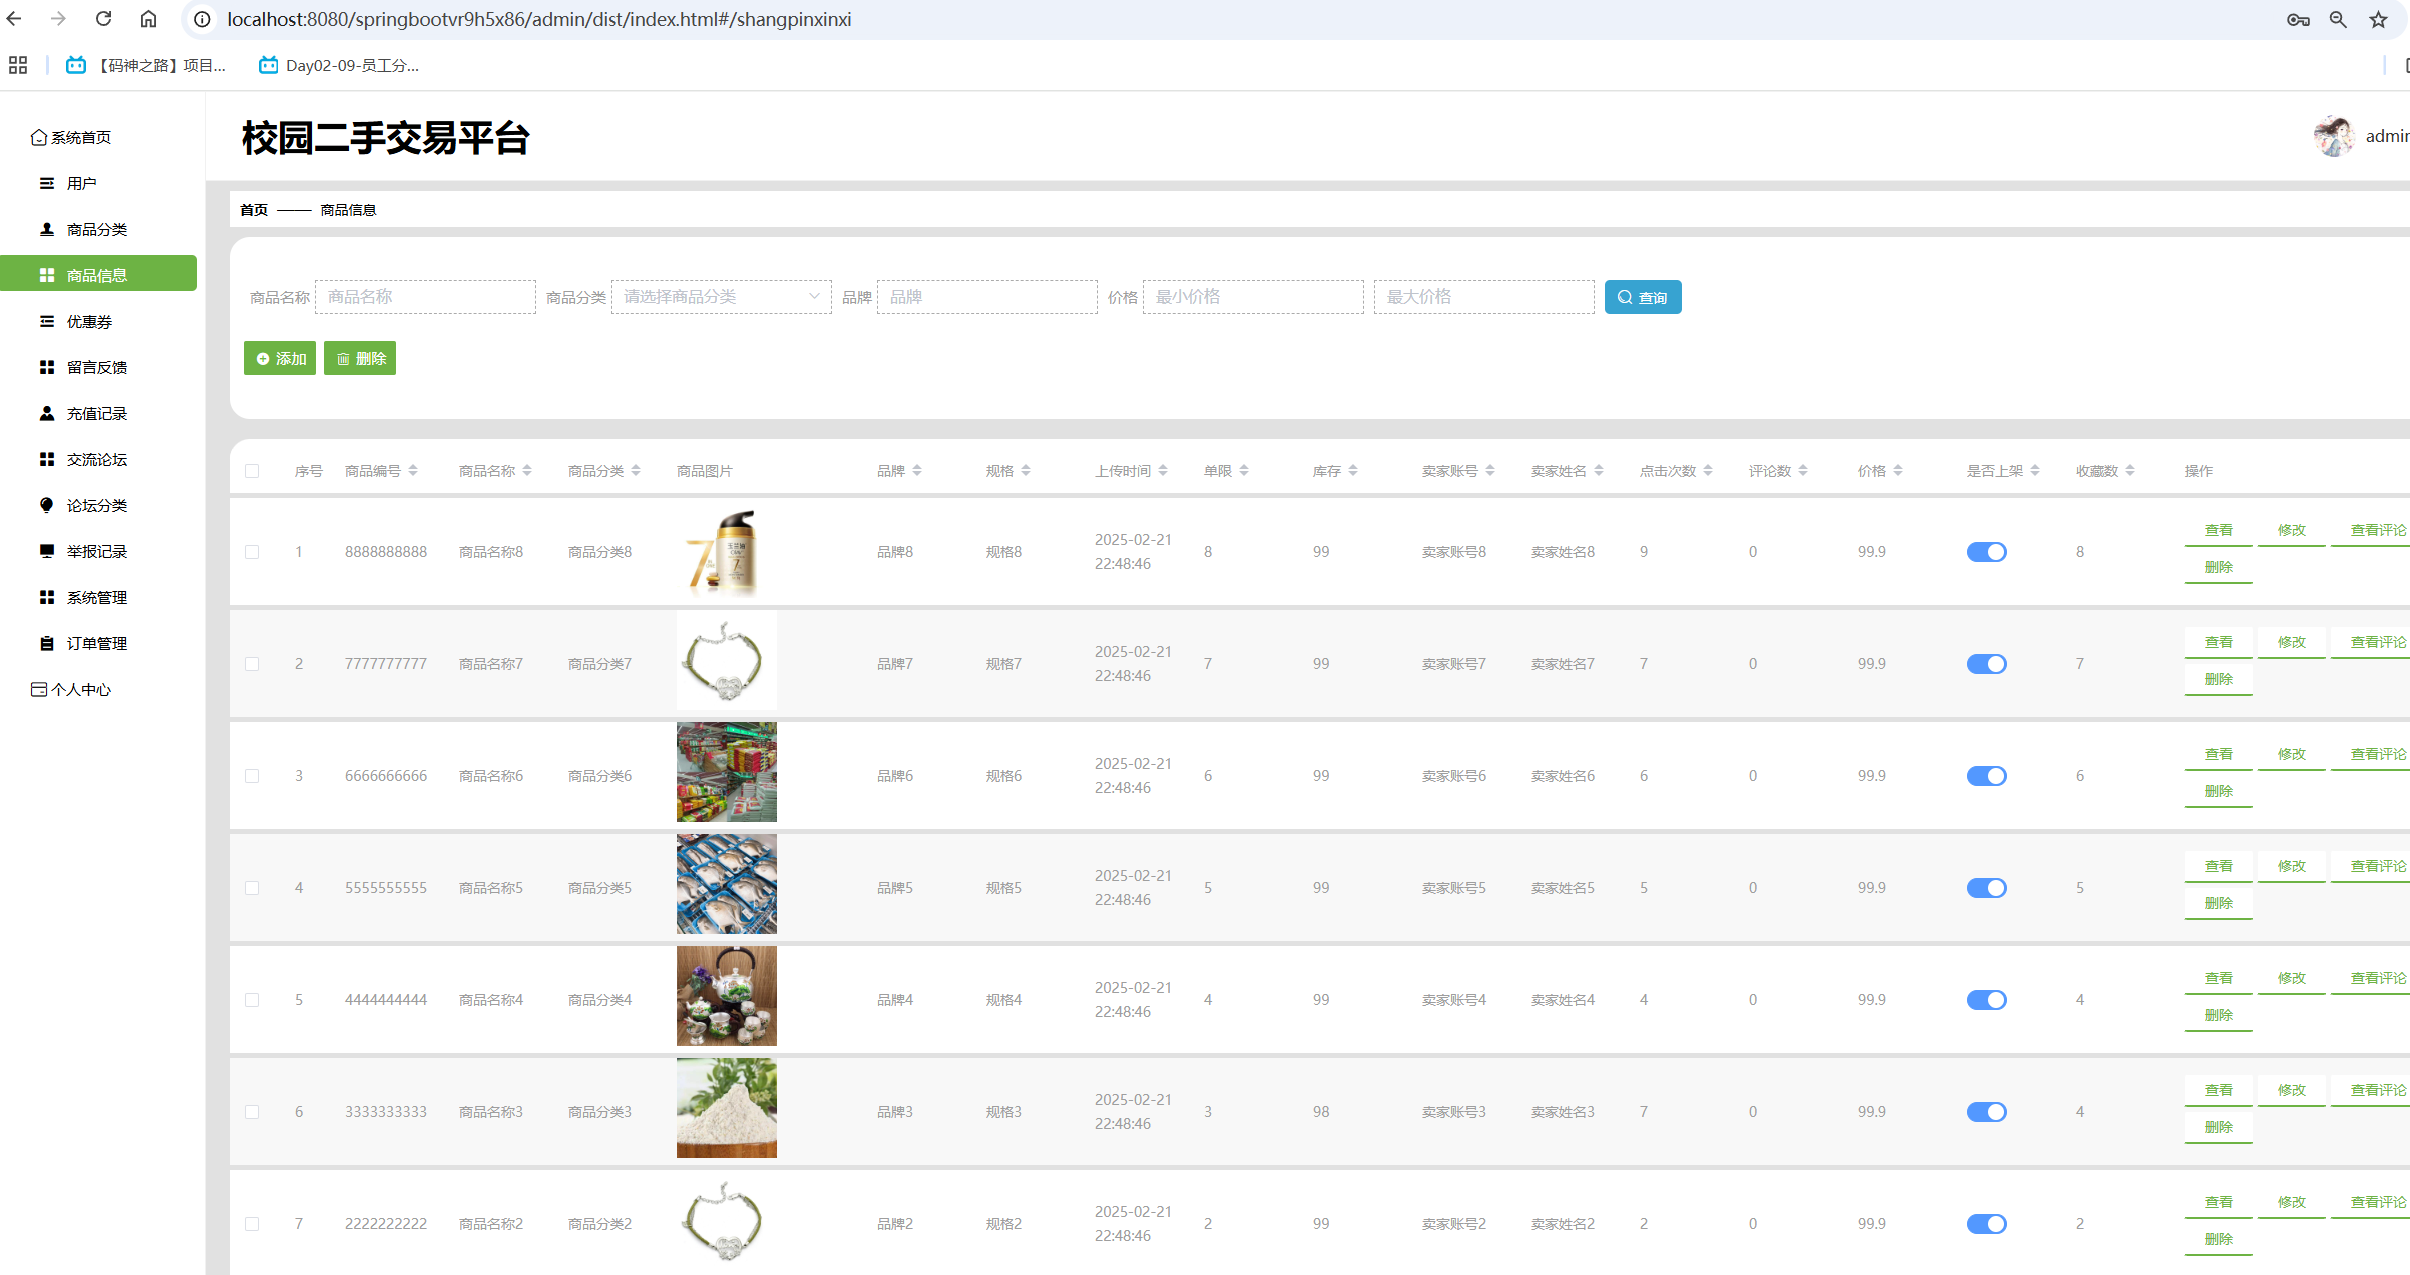Screen dimensions: 2410x1275
Task: Check the select-all checkbox in table header
Action: pos(252,471)
